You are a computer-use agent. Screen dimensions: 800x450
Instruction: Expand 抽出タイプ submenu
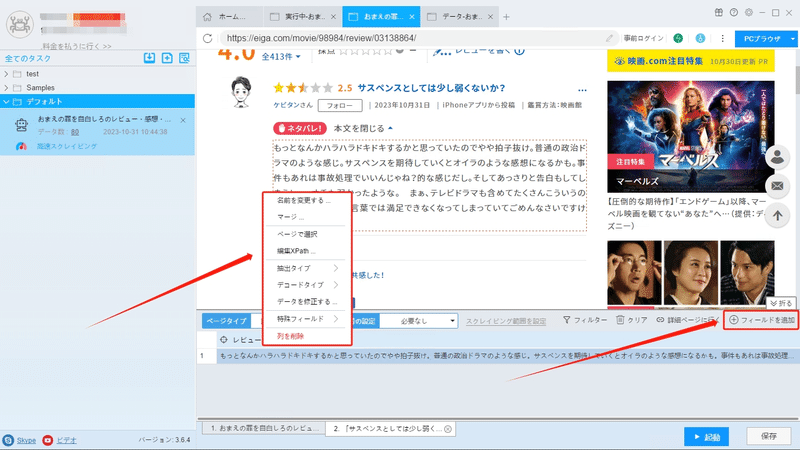[x=307, y=268]
